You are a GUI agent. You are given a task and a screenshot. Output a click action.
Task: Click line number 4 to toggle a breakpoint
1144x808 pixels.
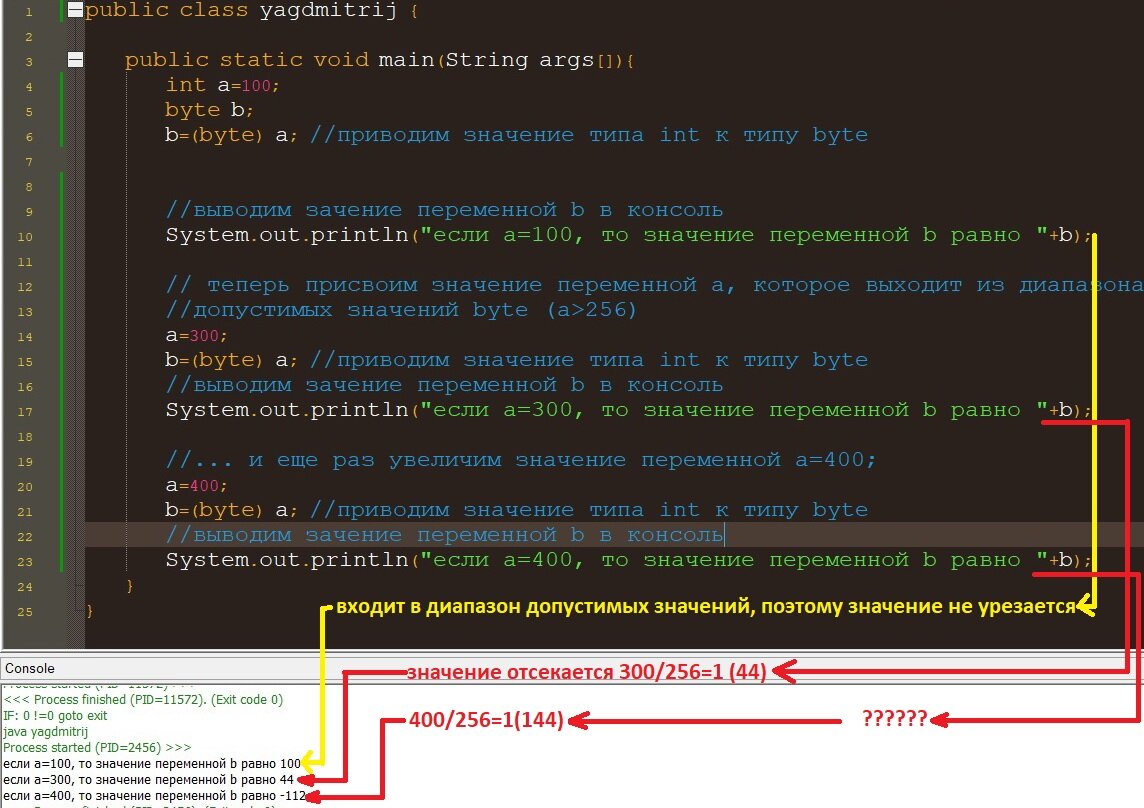click(28, 87)
